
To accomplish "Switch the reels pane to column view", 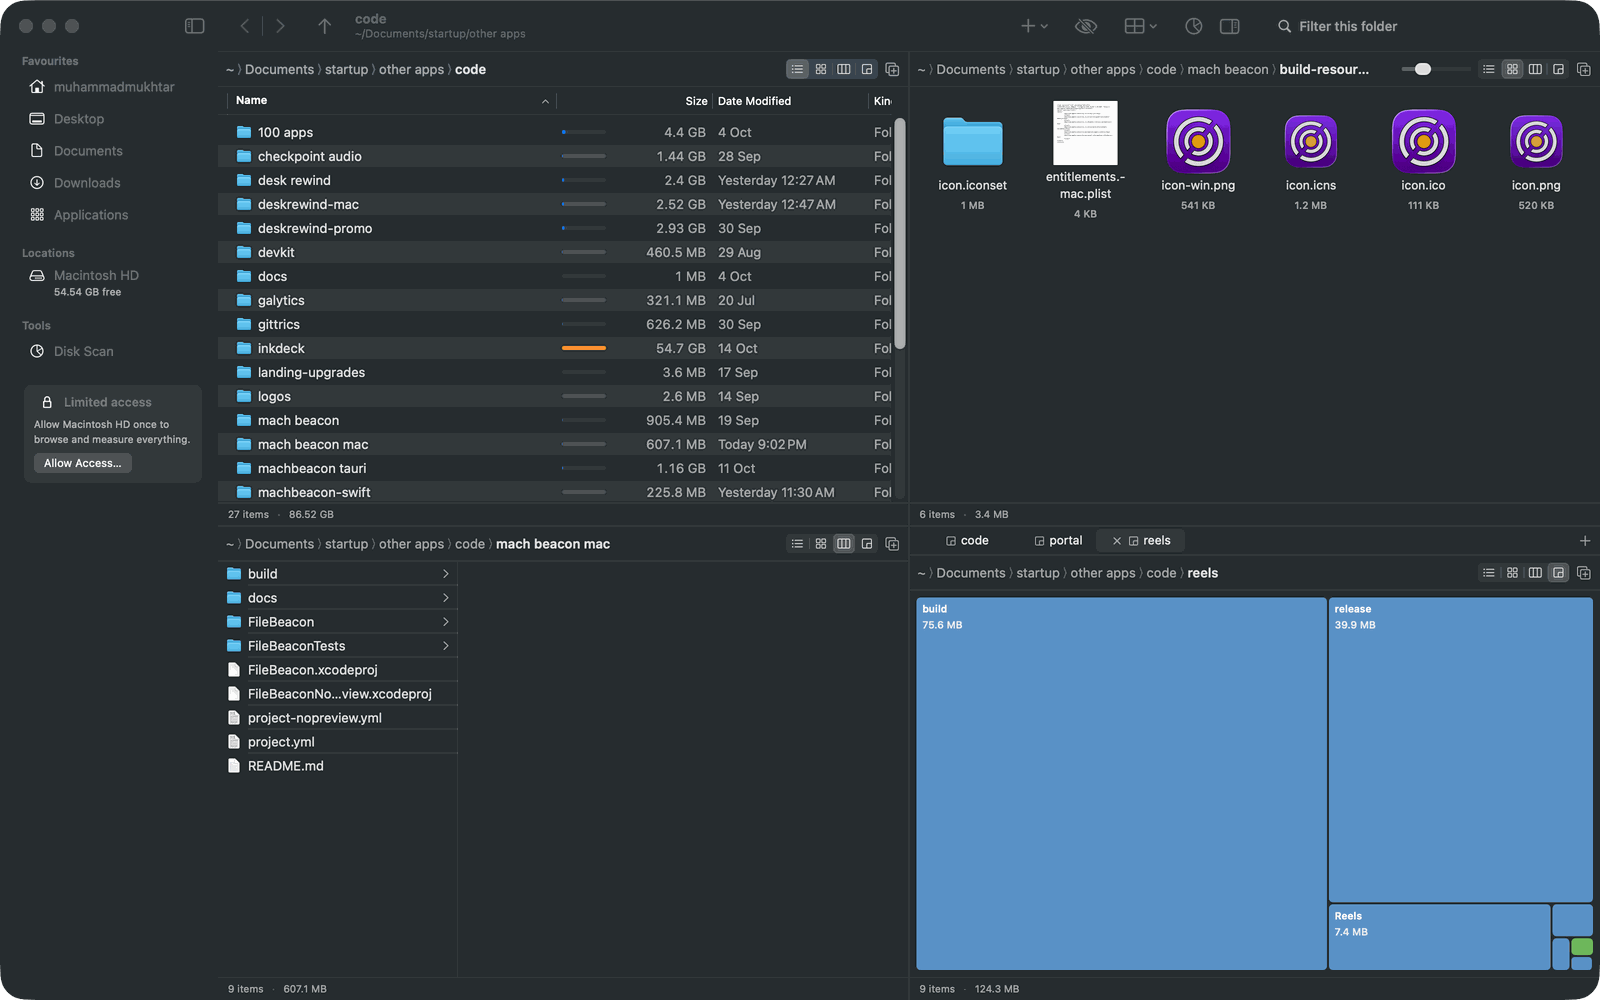I will coord(1535,573).
